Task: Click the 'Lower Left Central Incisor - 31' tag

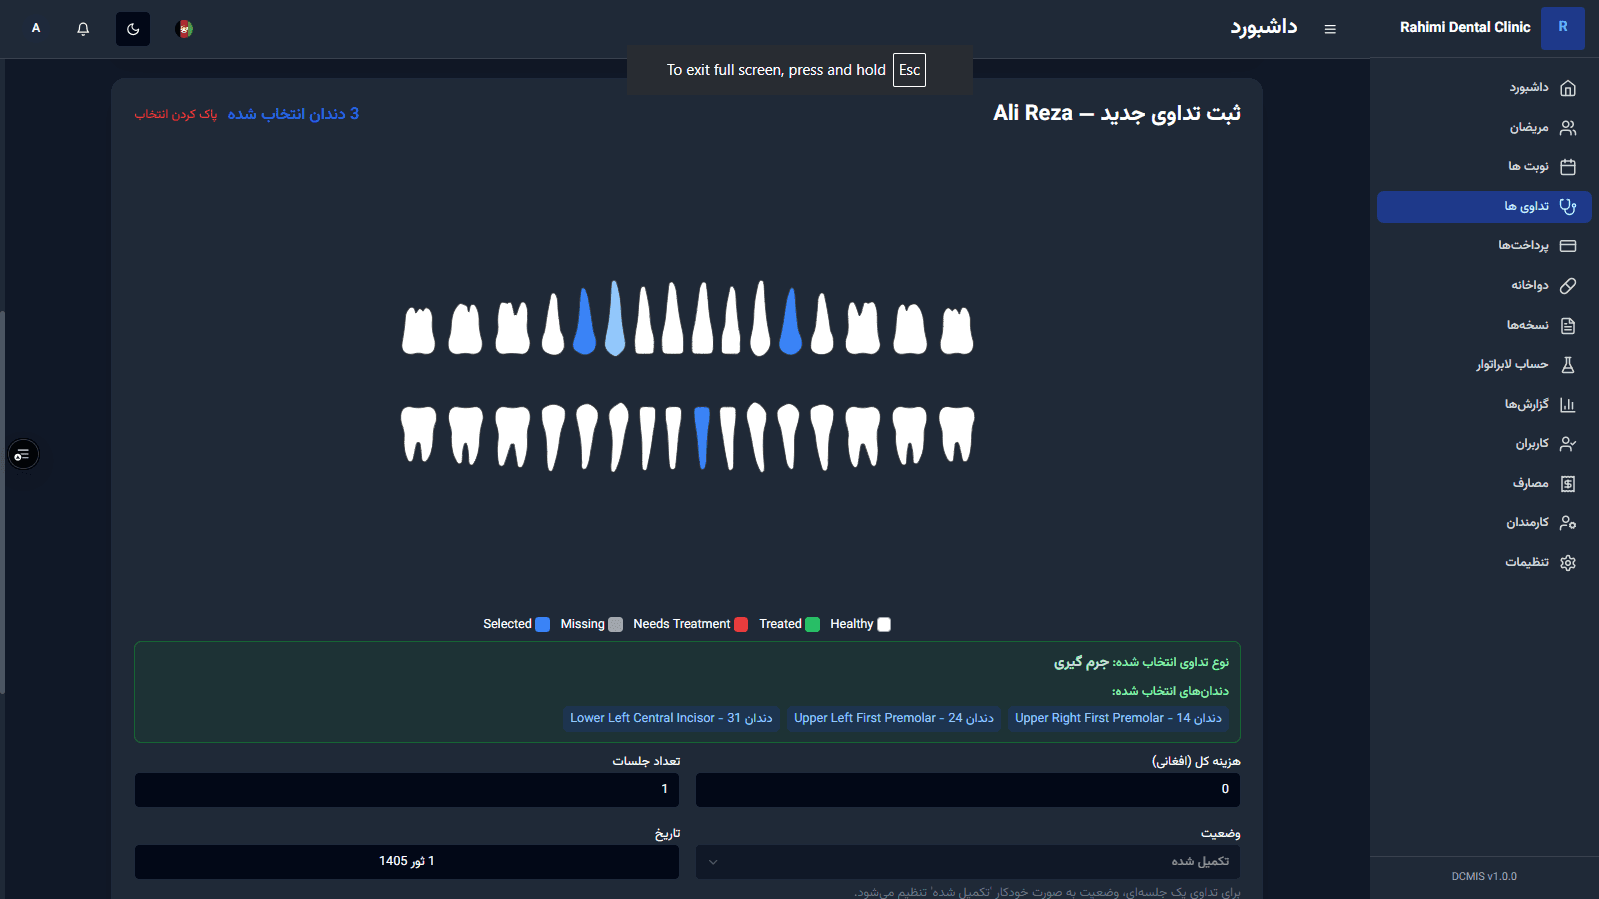Action: tap(671, 718)
